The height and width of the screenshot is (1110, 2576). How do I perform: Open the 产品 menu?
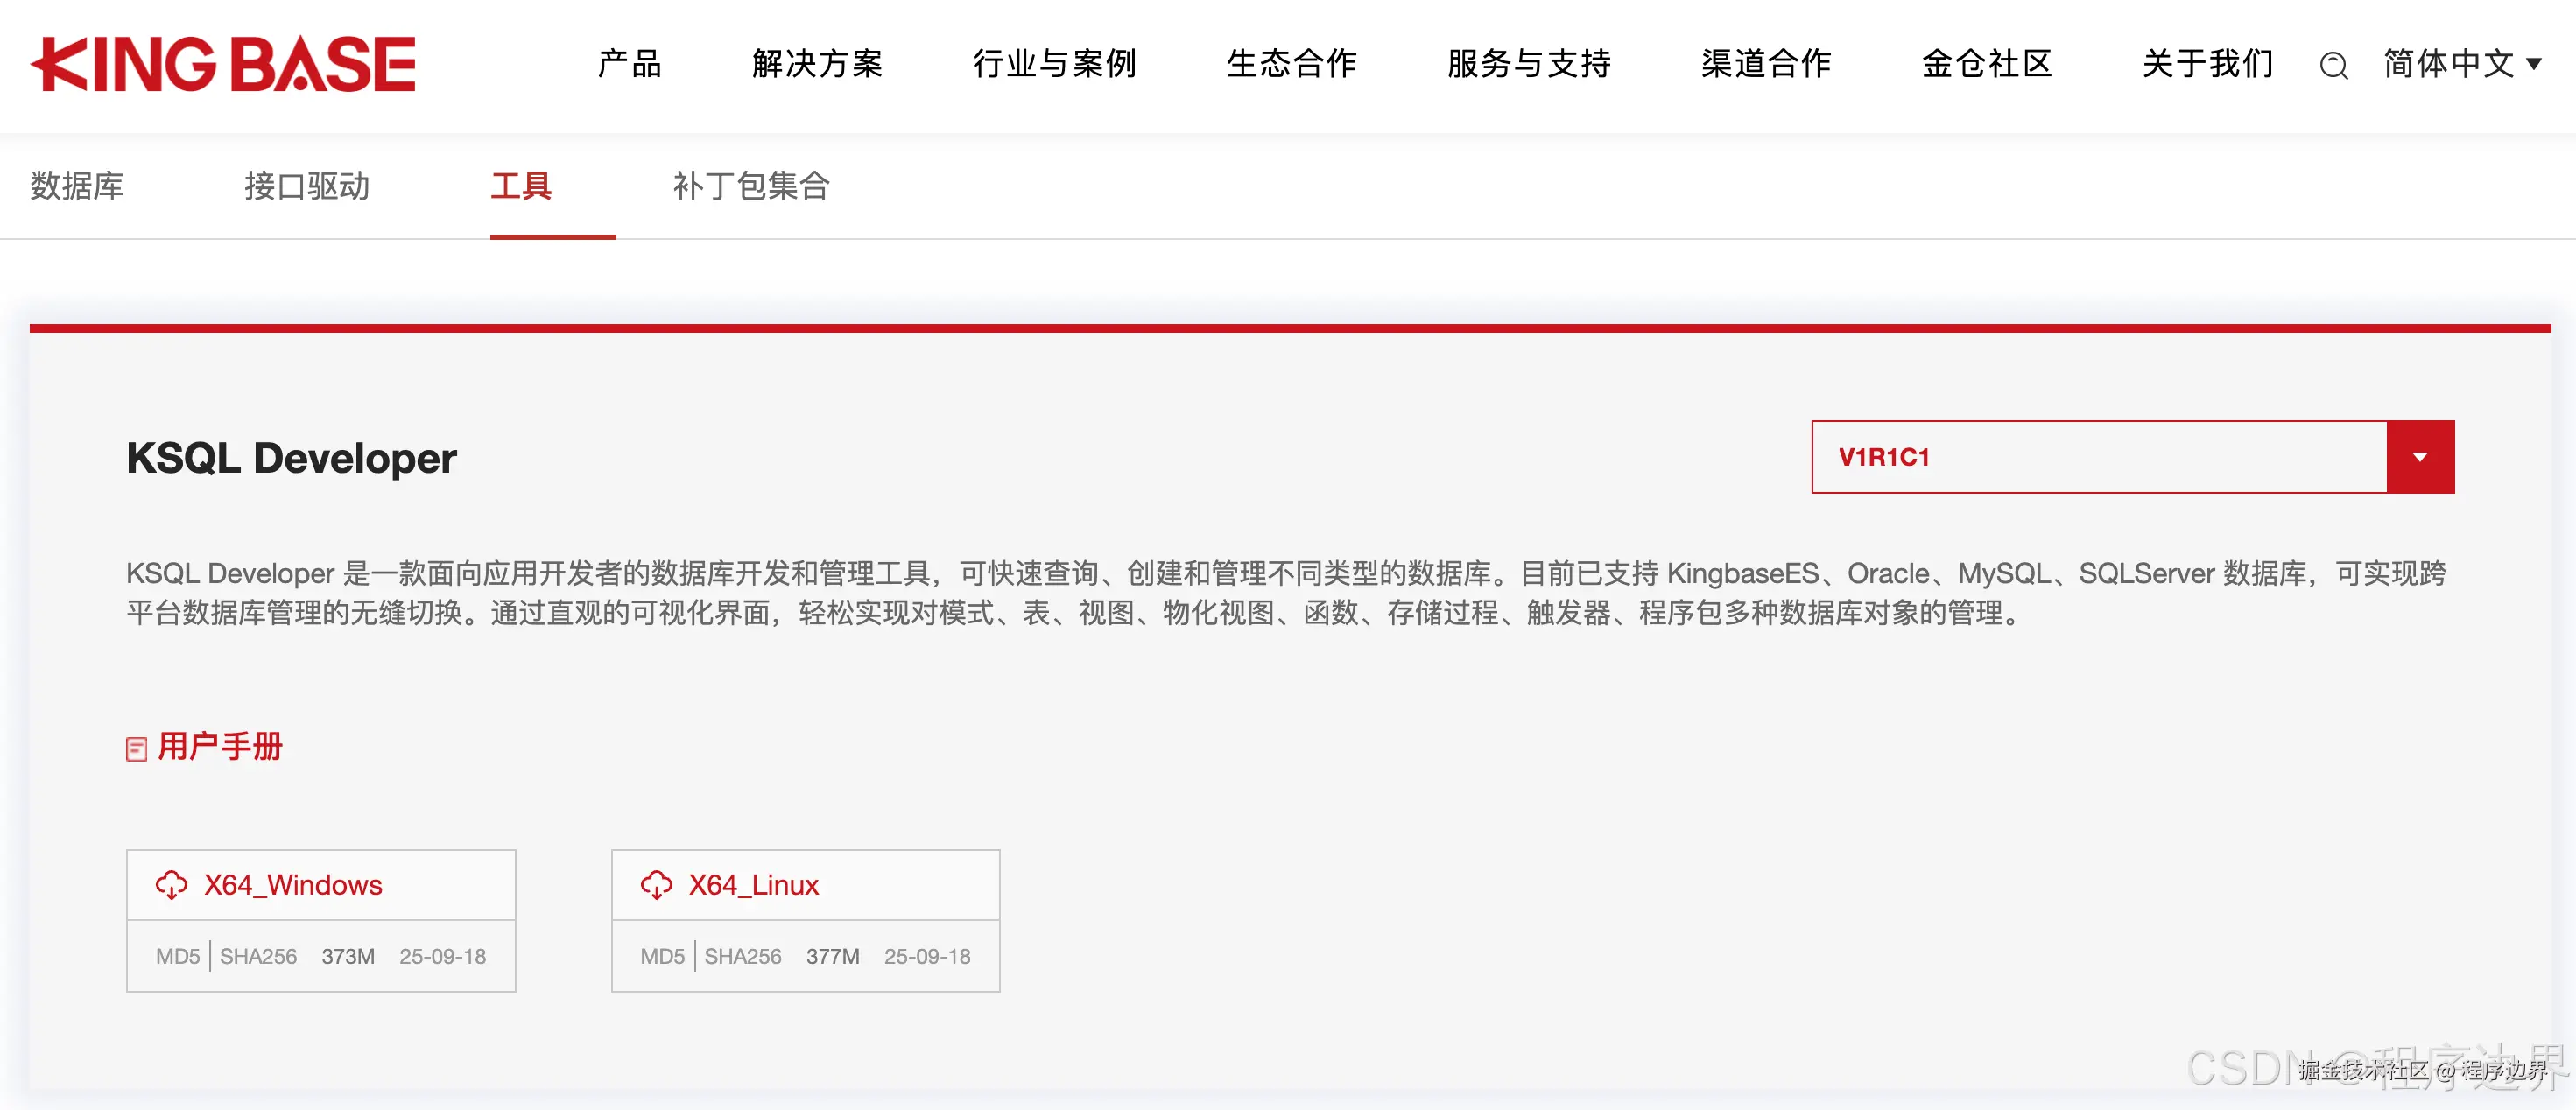(630, 64)
